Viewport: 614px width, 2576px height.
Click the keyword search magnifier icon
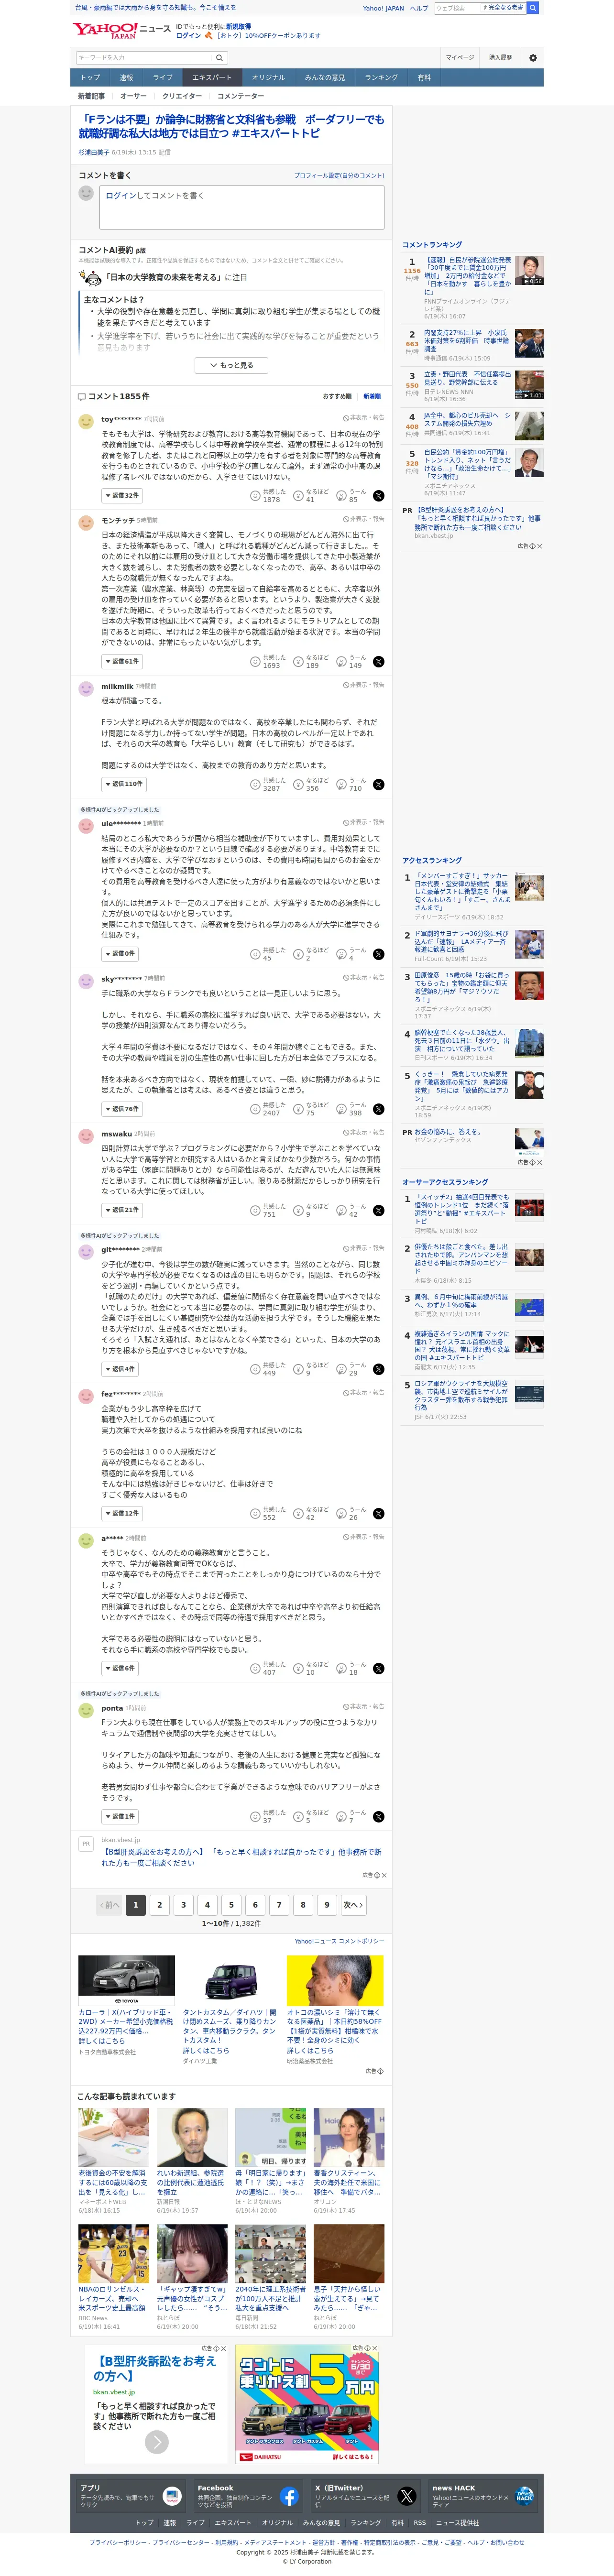pos(219,57)
